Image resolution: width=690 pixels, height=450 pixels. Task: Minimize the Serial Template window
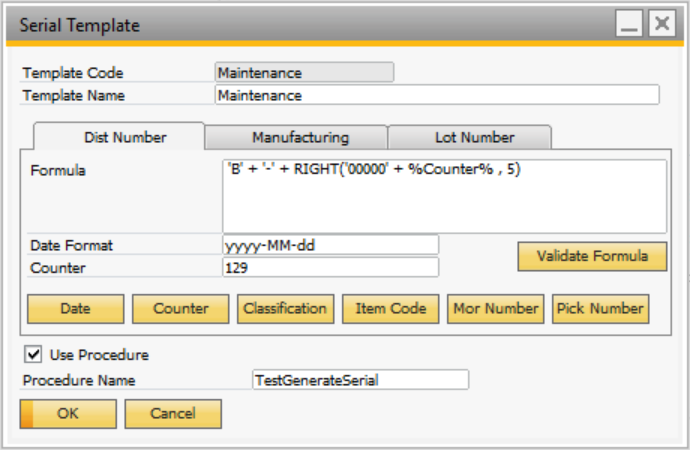click(x=629, y=24)
